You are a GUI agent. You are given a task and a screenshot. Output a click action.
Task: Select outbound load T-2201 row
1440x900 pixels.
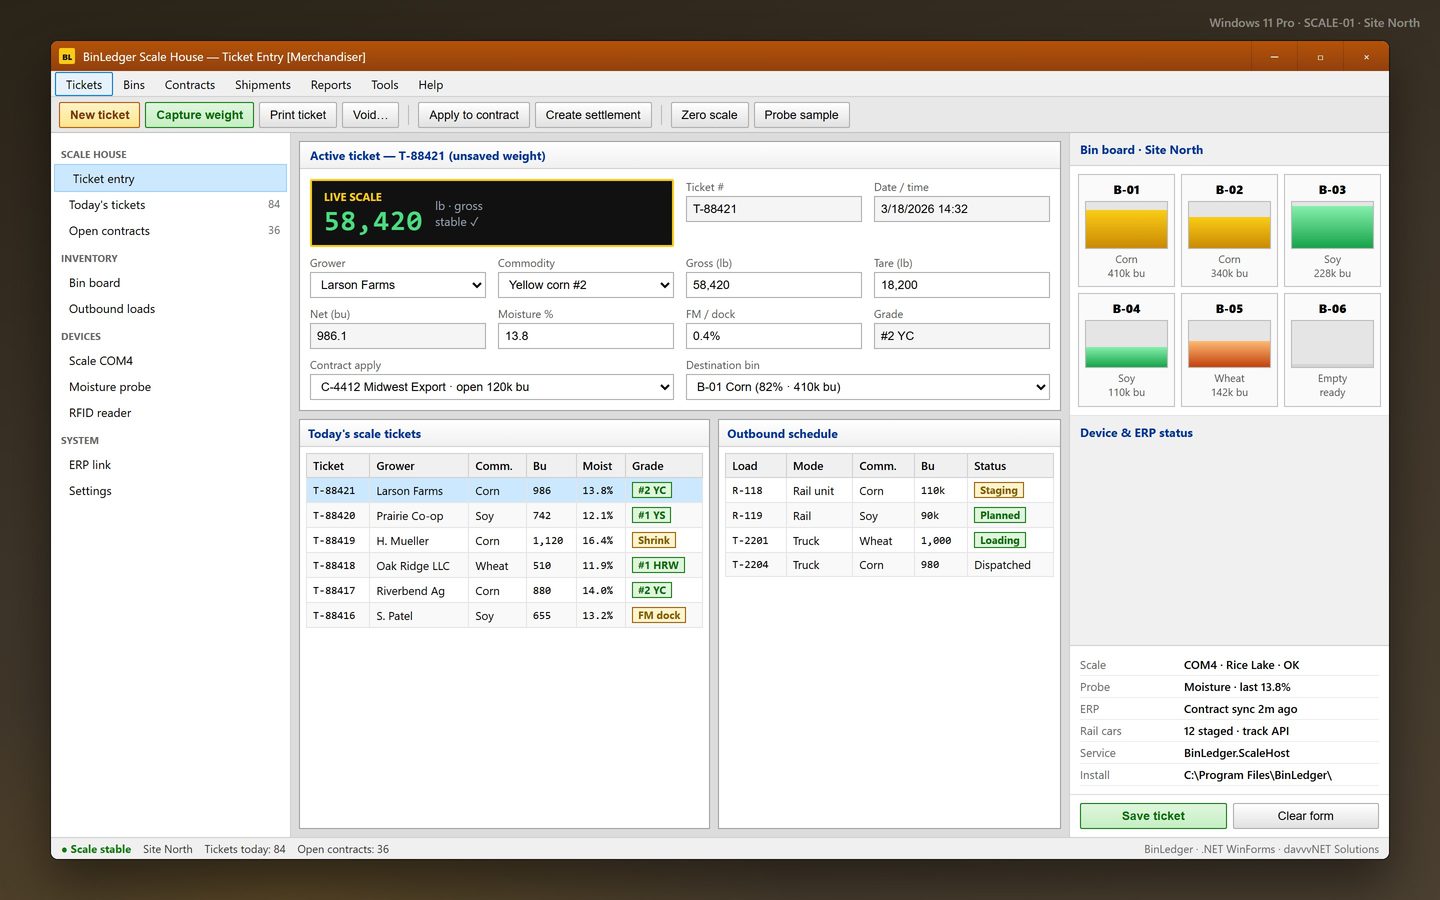click(889, 541)
